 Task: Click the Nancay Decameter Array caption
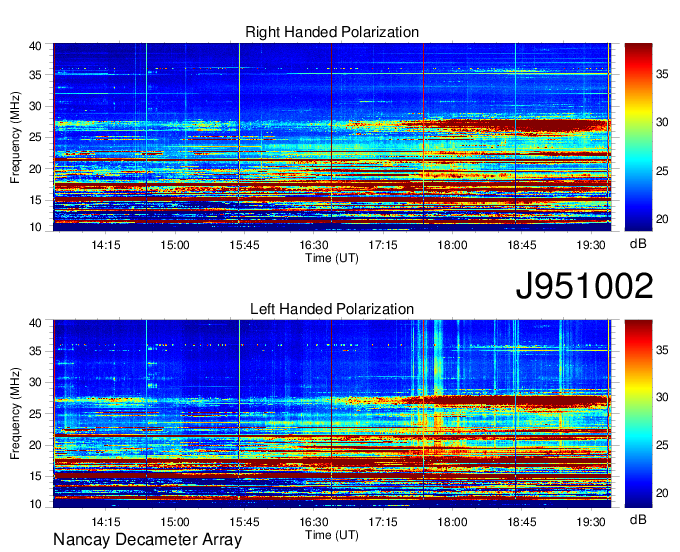[147, 539]
